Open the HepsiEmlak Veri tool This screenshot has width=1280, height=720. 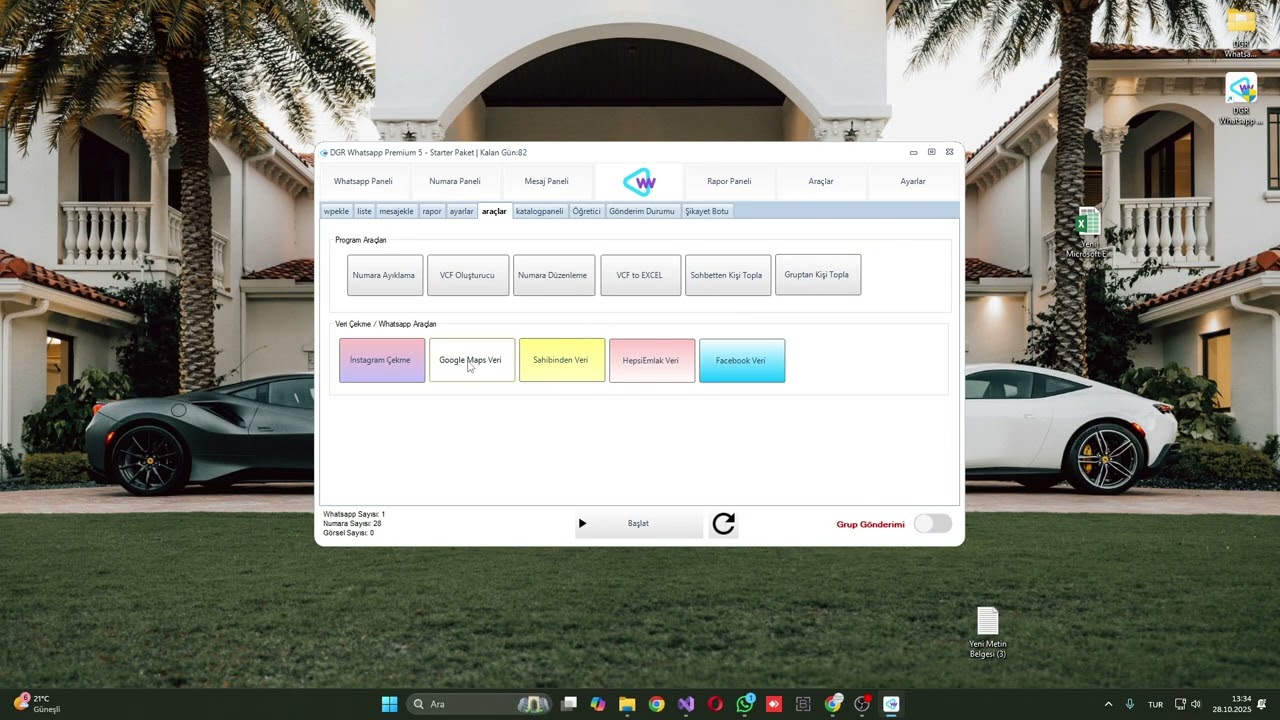651,360
